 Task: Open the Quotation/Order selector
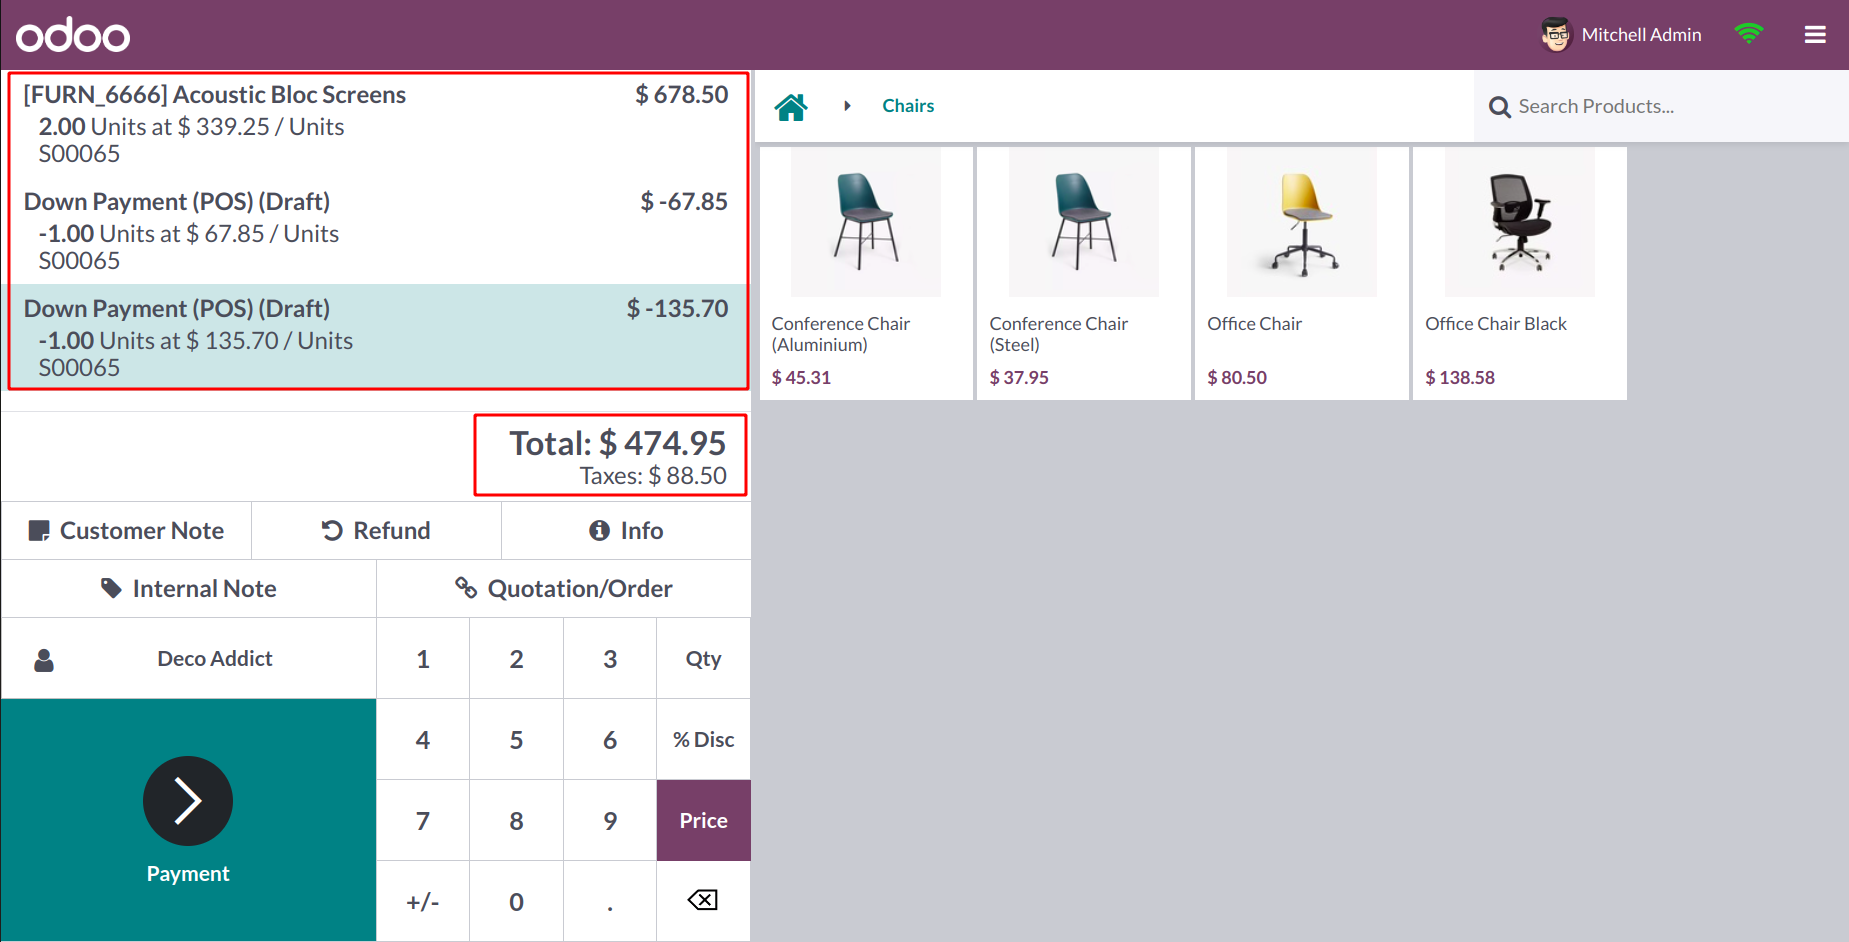(564, 588)
